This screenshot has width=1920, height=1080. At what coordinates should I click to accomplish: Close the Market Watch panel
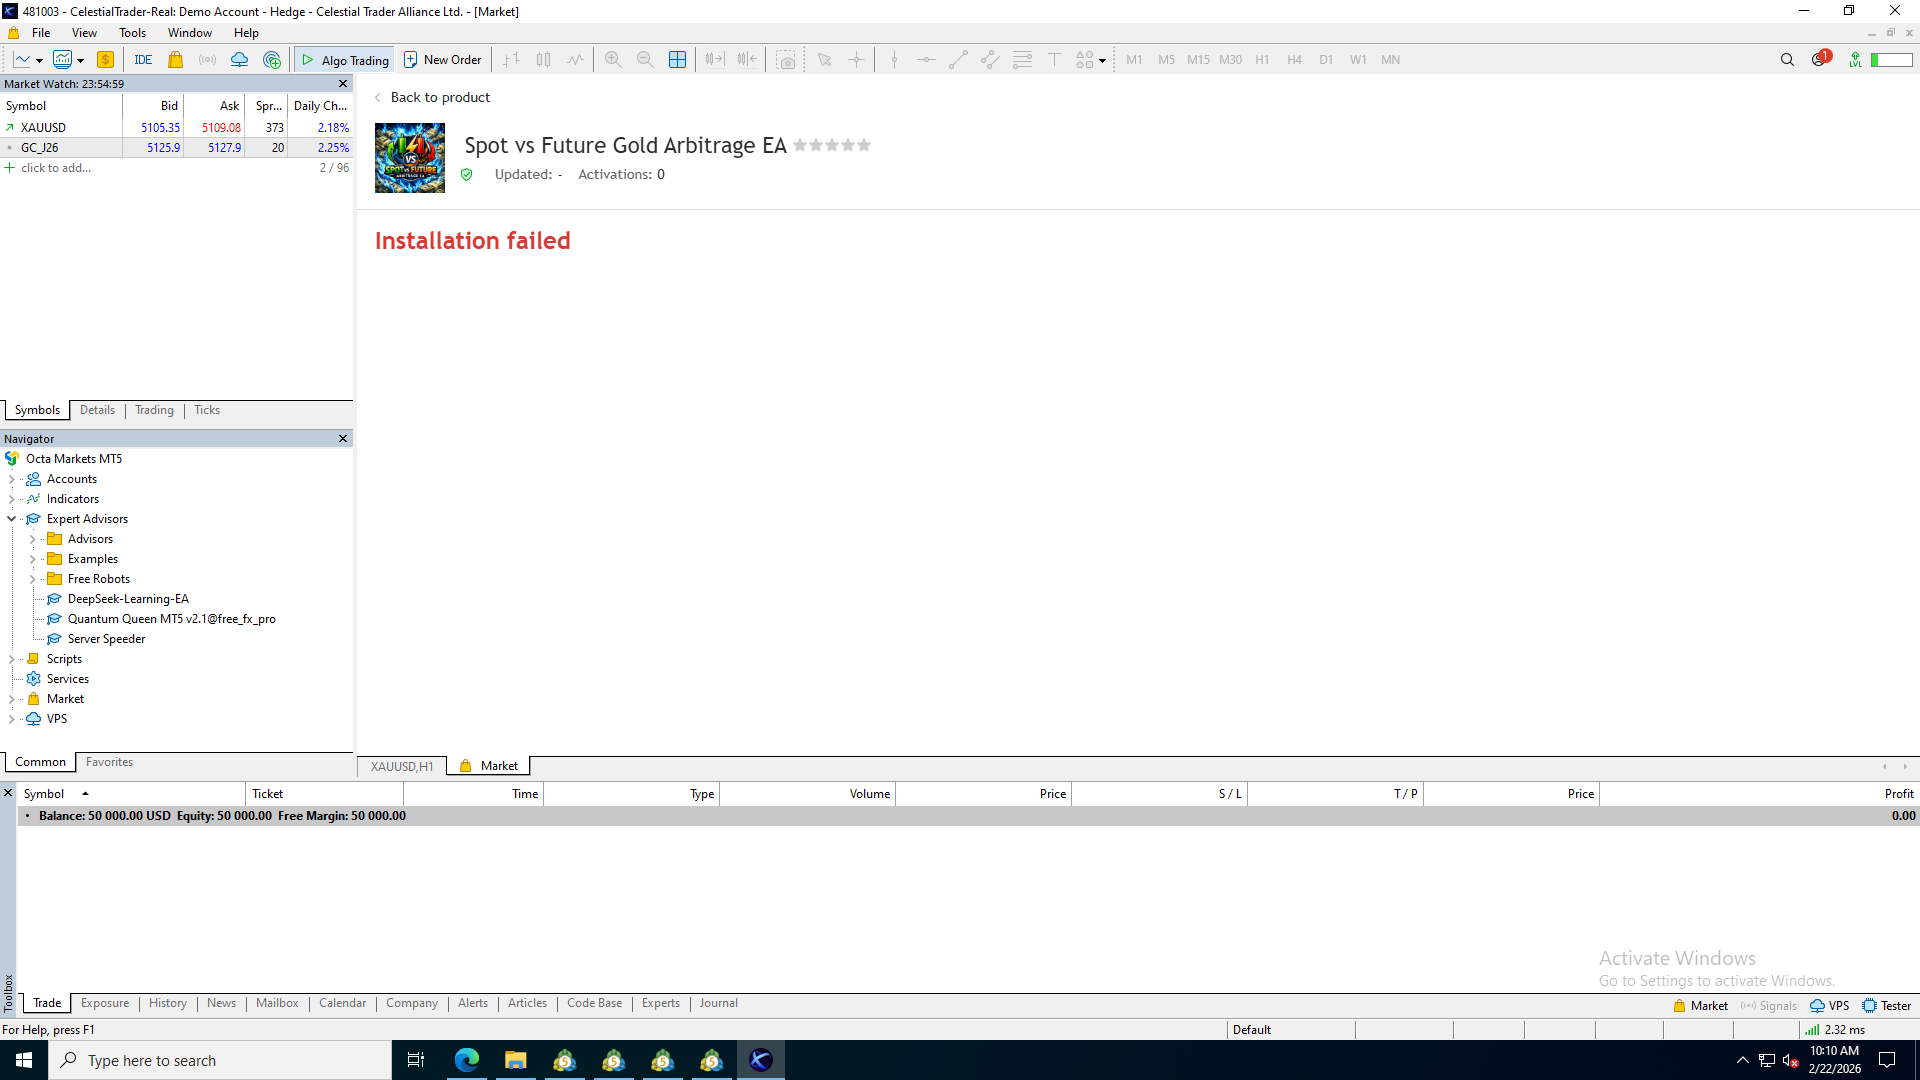tap(343, 84)
